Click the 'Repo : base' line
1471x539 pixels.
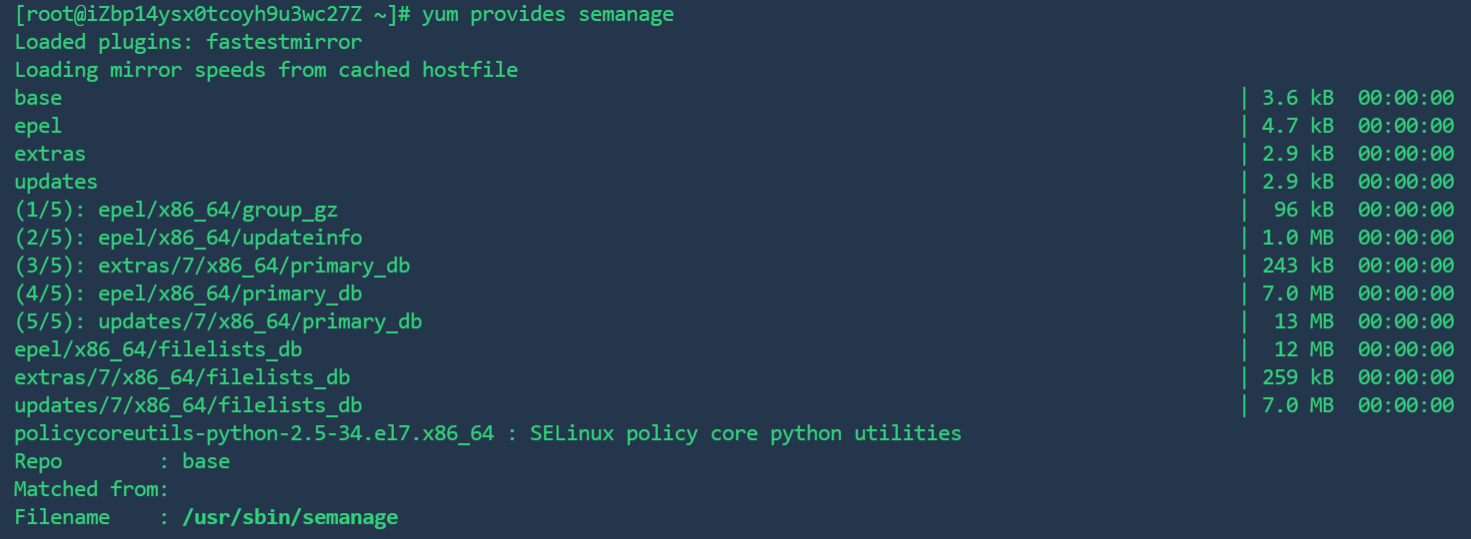[x=122, y=462]
